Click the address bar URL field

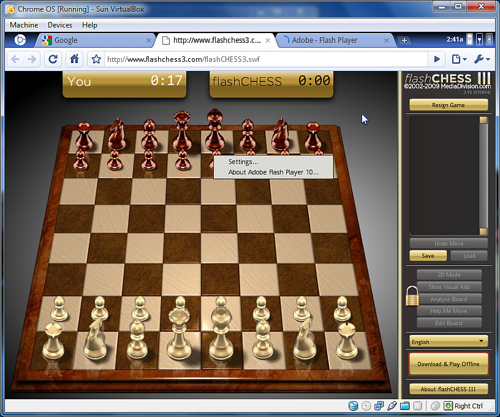(266, 59)
